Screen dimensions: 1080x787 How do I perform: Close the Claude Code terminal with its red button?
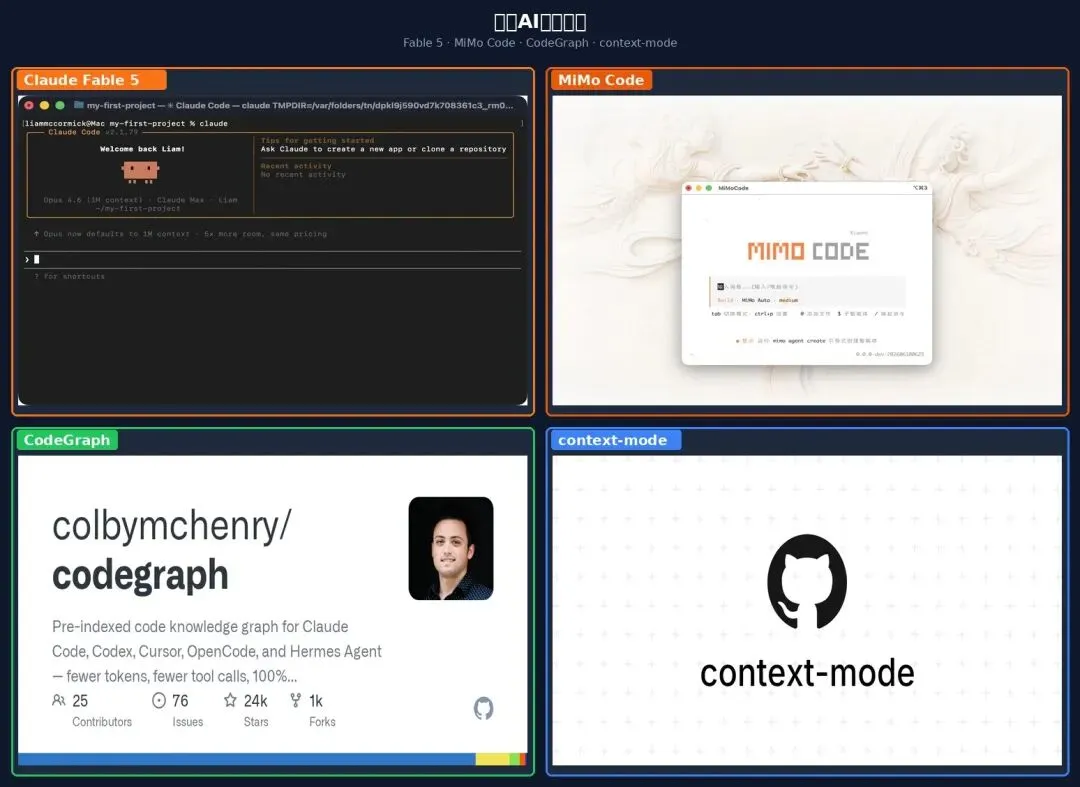click(x=29, y=105)
